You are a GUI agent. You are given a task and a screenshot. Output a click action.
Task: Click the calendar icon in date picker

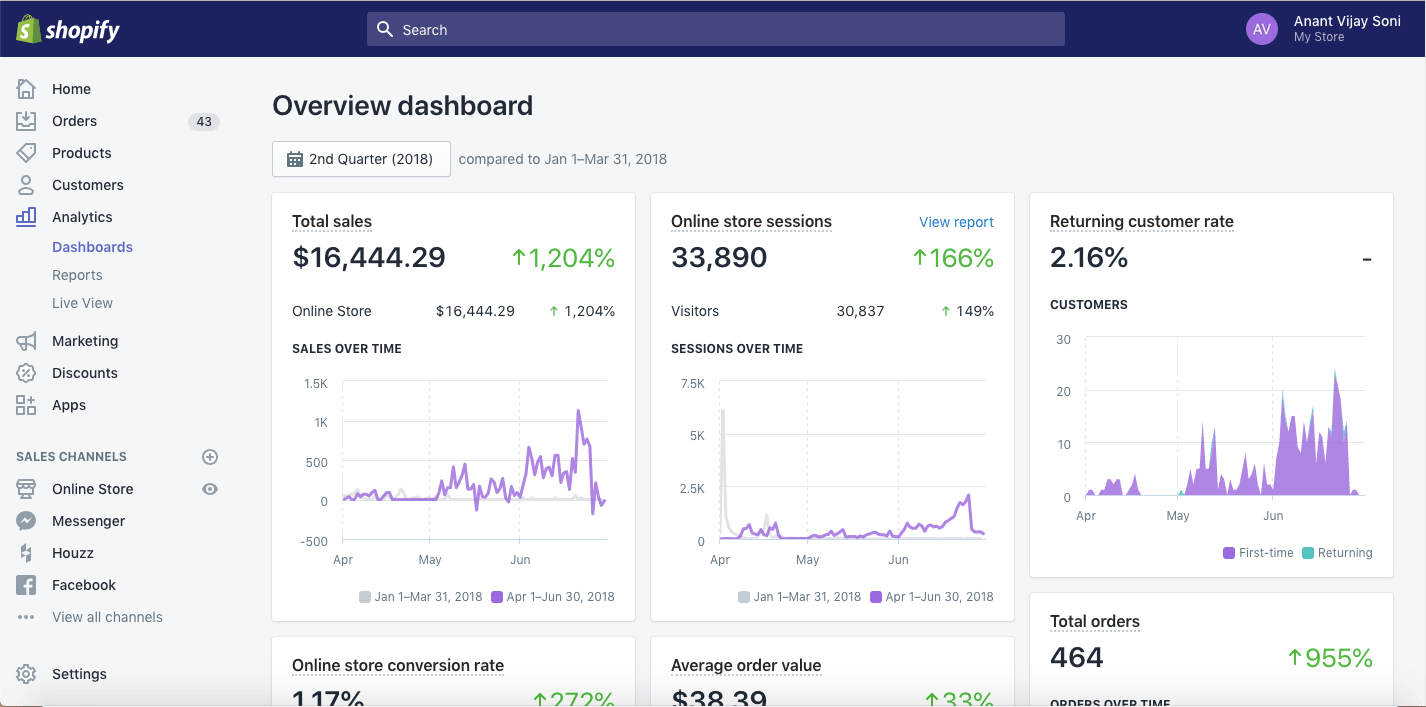click(x=295, y=159)
